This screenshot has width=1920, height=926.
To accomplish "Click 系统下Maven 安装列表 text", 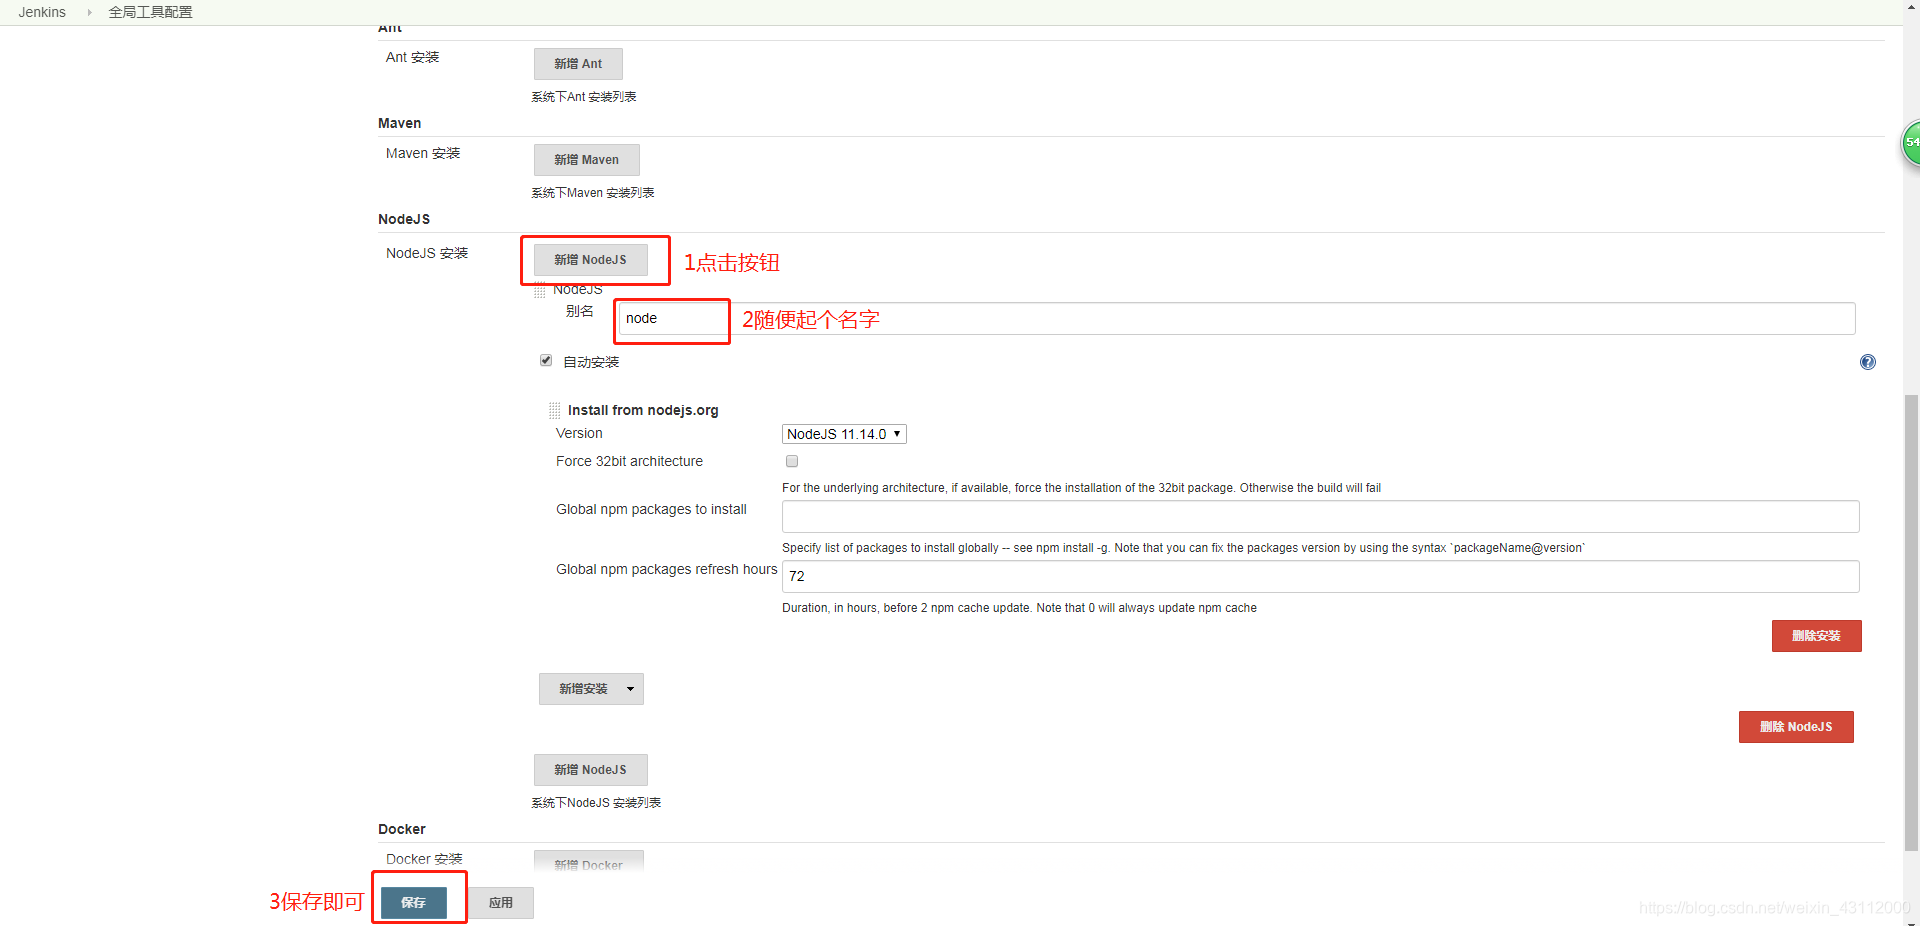I will pos(593,193).
